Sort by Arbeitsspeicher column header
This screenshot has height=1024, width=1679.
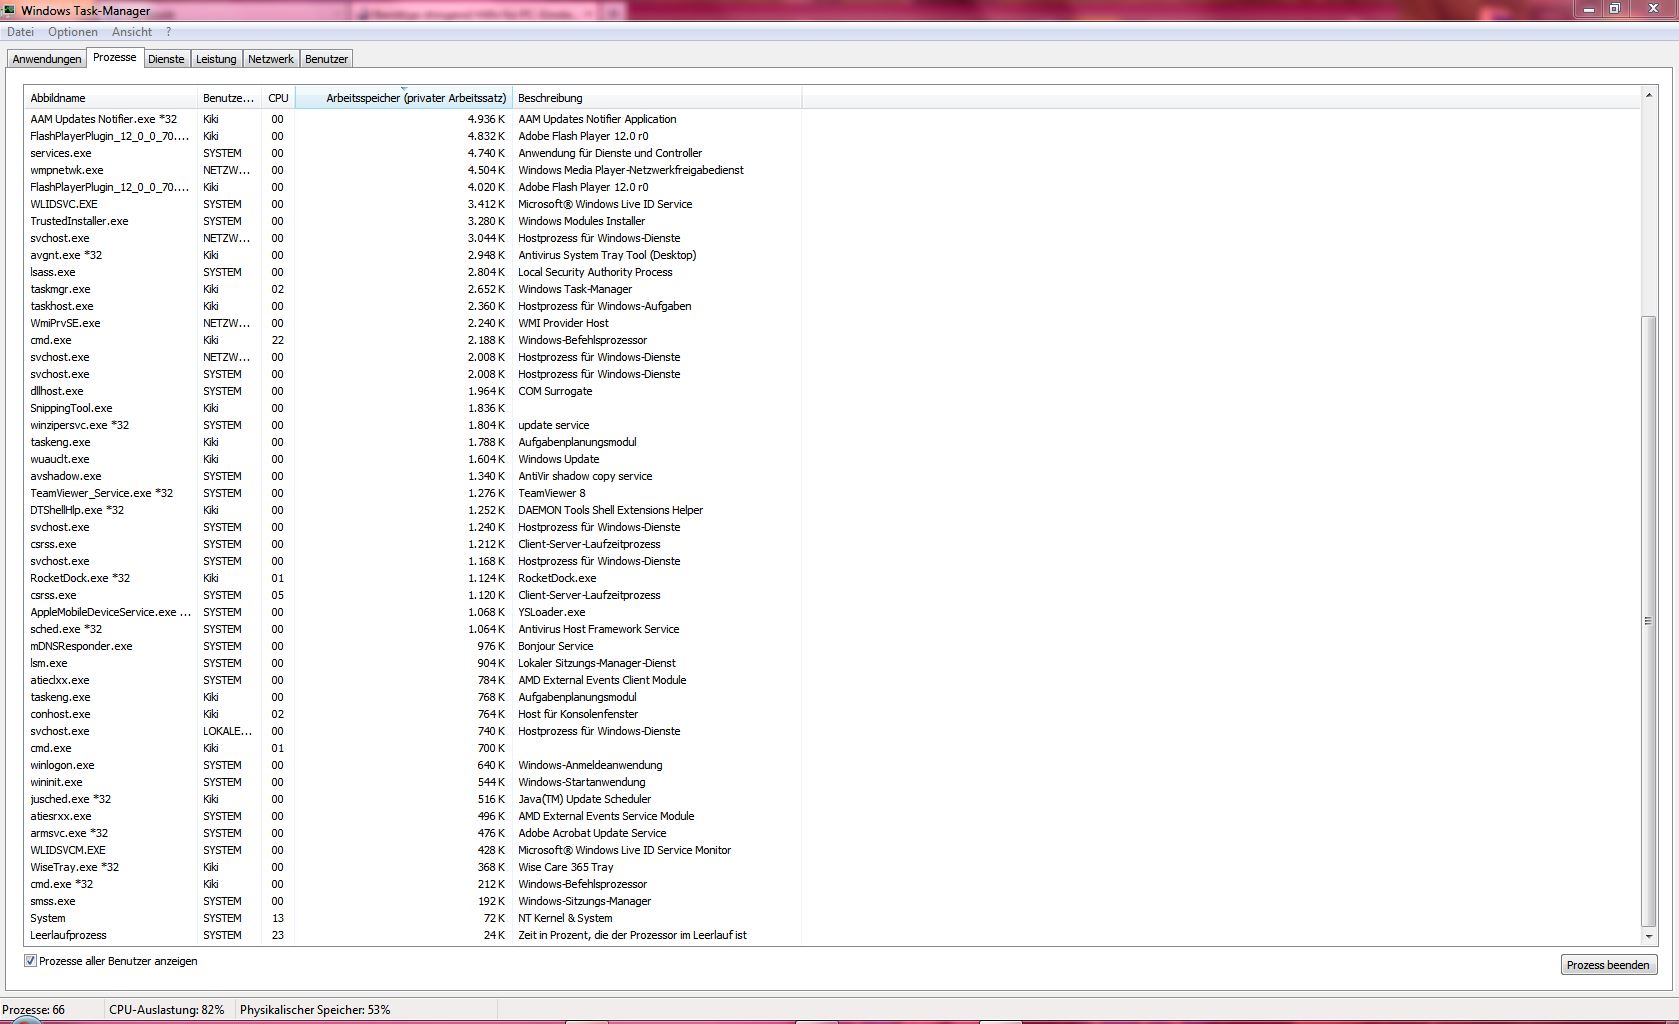[404, 98]
